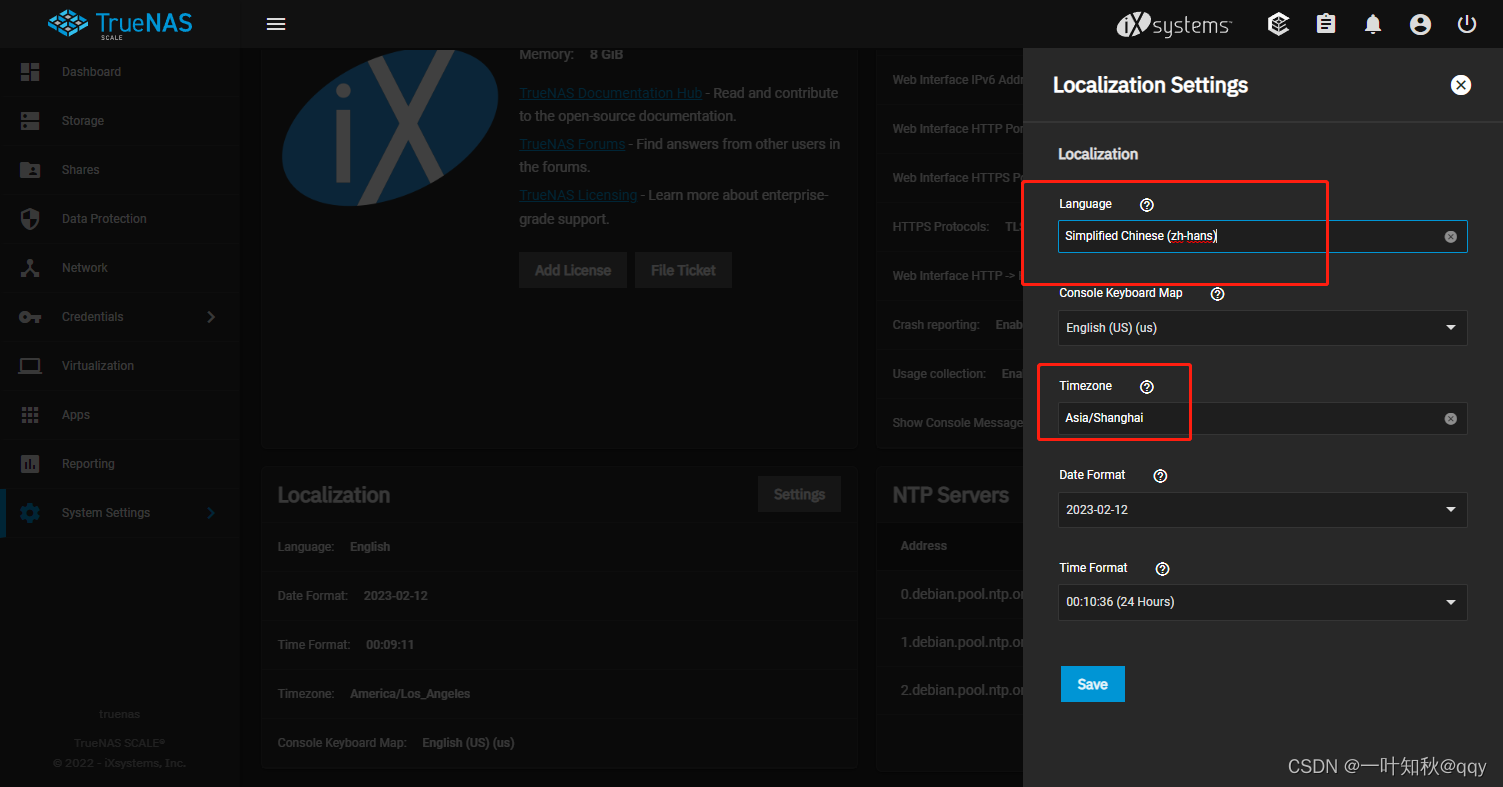Click the Add License button
Image resolution: width=1503 pixels, height=787 pixels.
(x=573, y=270)
